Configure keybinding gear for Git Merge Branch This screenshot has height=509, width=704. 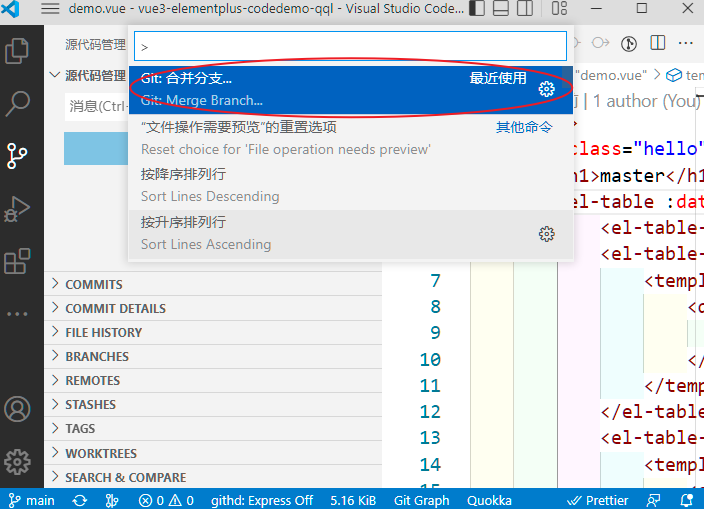point(546,89)
